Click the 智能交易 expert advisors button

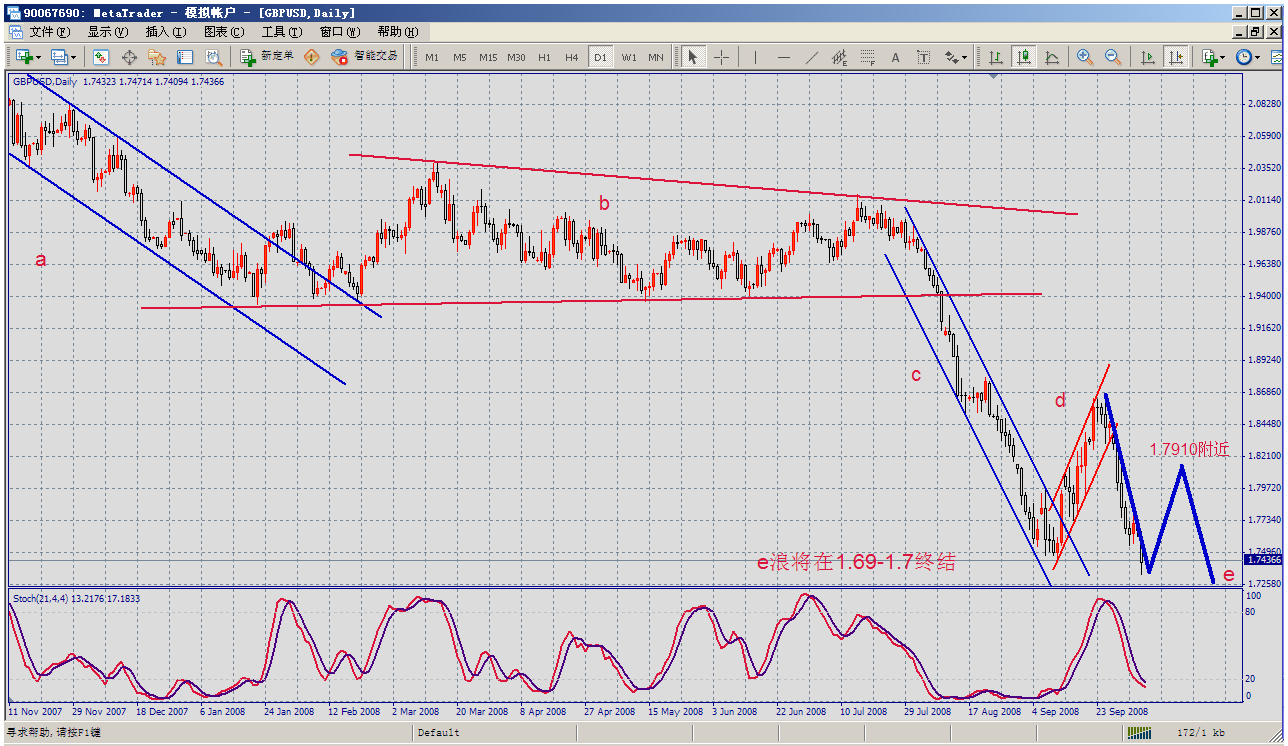click(x=364, y=57)
